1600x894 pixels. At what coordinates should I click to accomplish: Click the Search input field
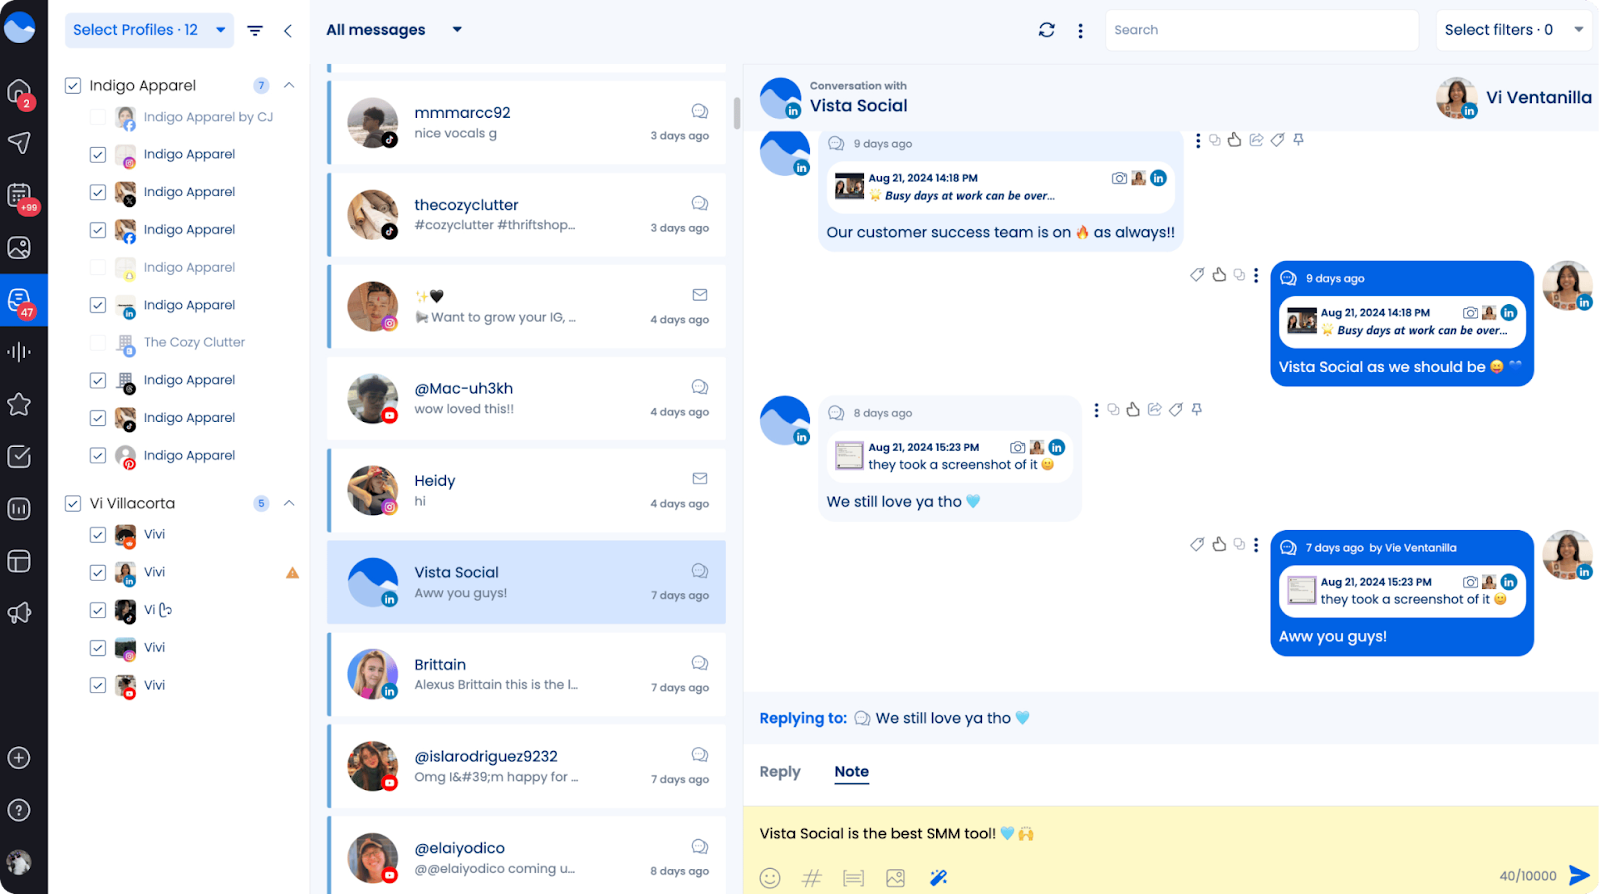click(x=1261, y=30)
